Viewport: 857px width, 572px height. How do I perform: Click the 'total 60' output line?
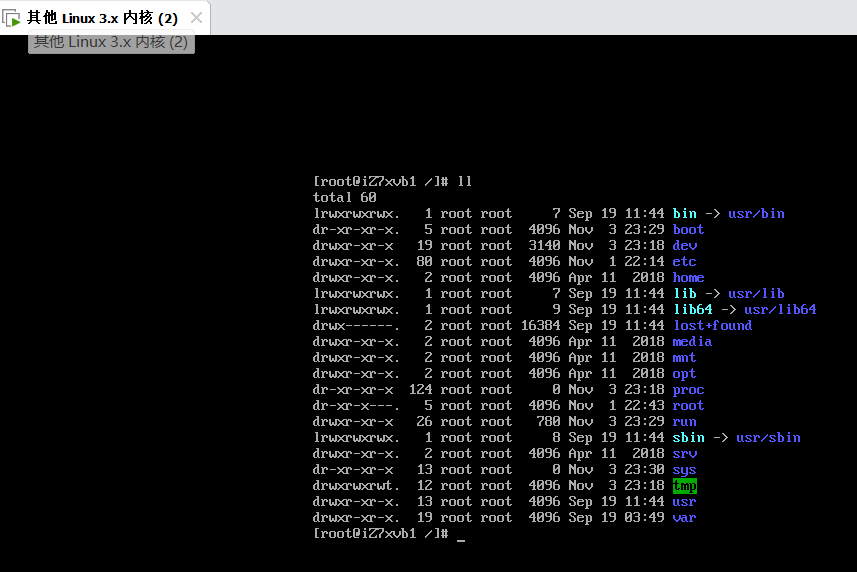click(x=344, y=197)
